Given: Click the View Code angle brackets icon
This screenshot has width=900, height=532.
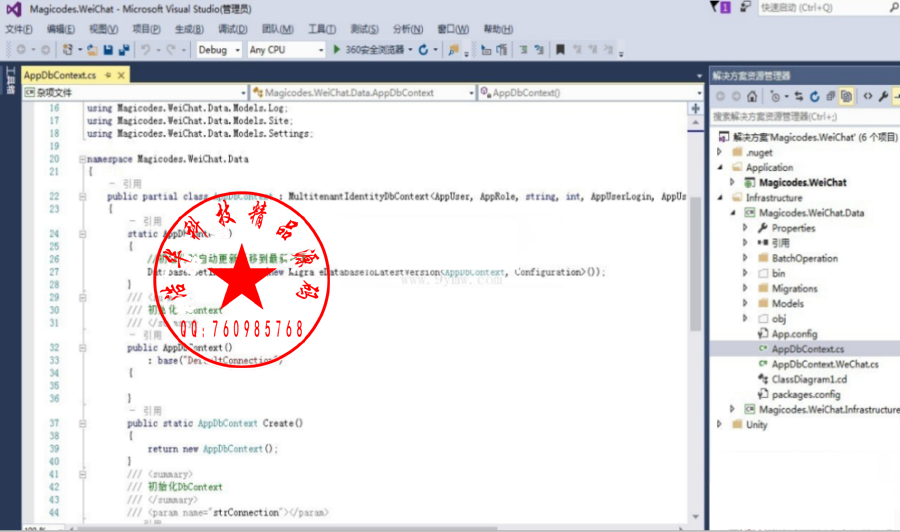Looking at the screenshot, I should [x=868, y=96].
